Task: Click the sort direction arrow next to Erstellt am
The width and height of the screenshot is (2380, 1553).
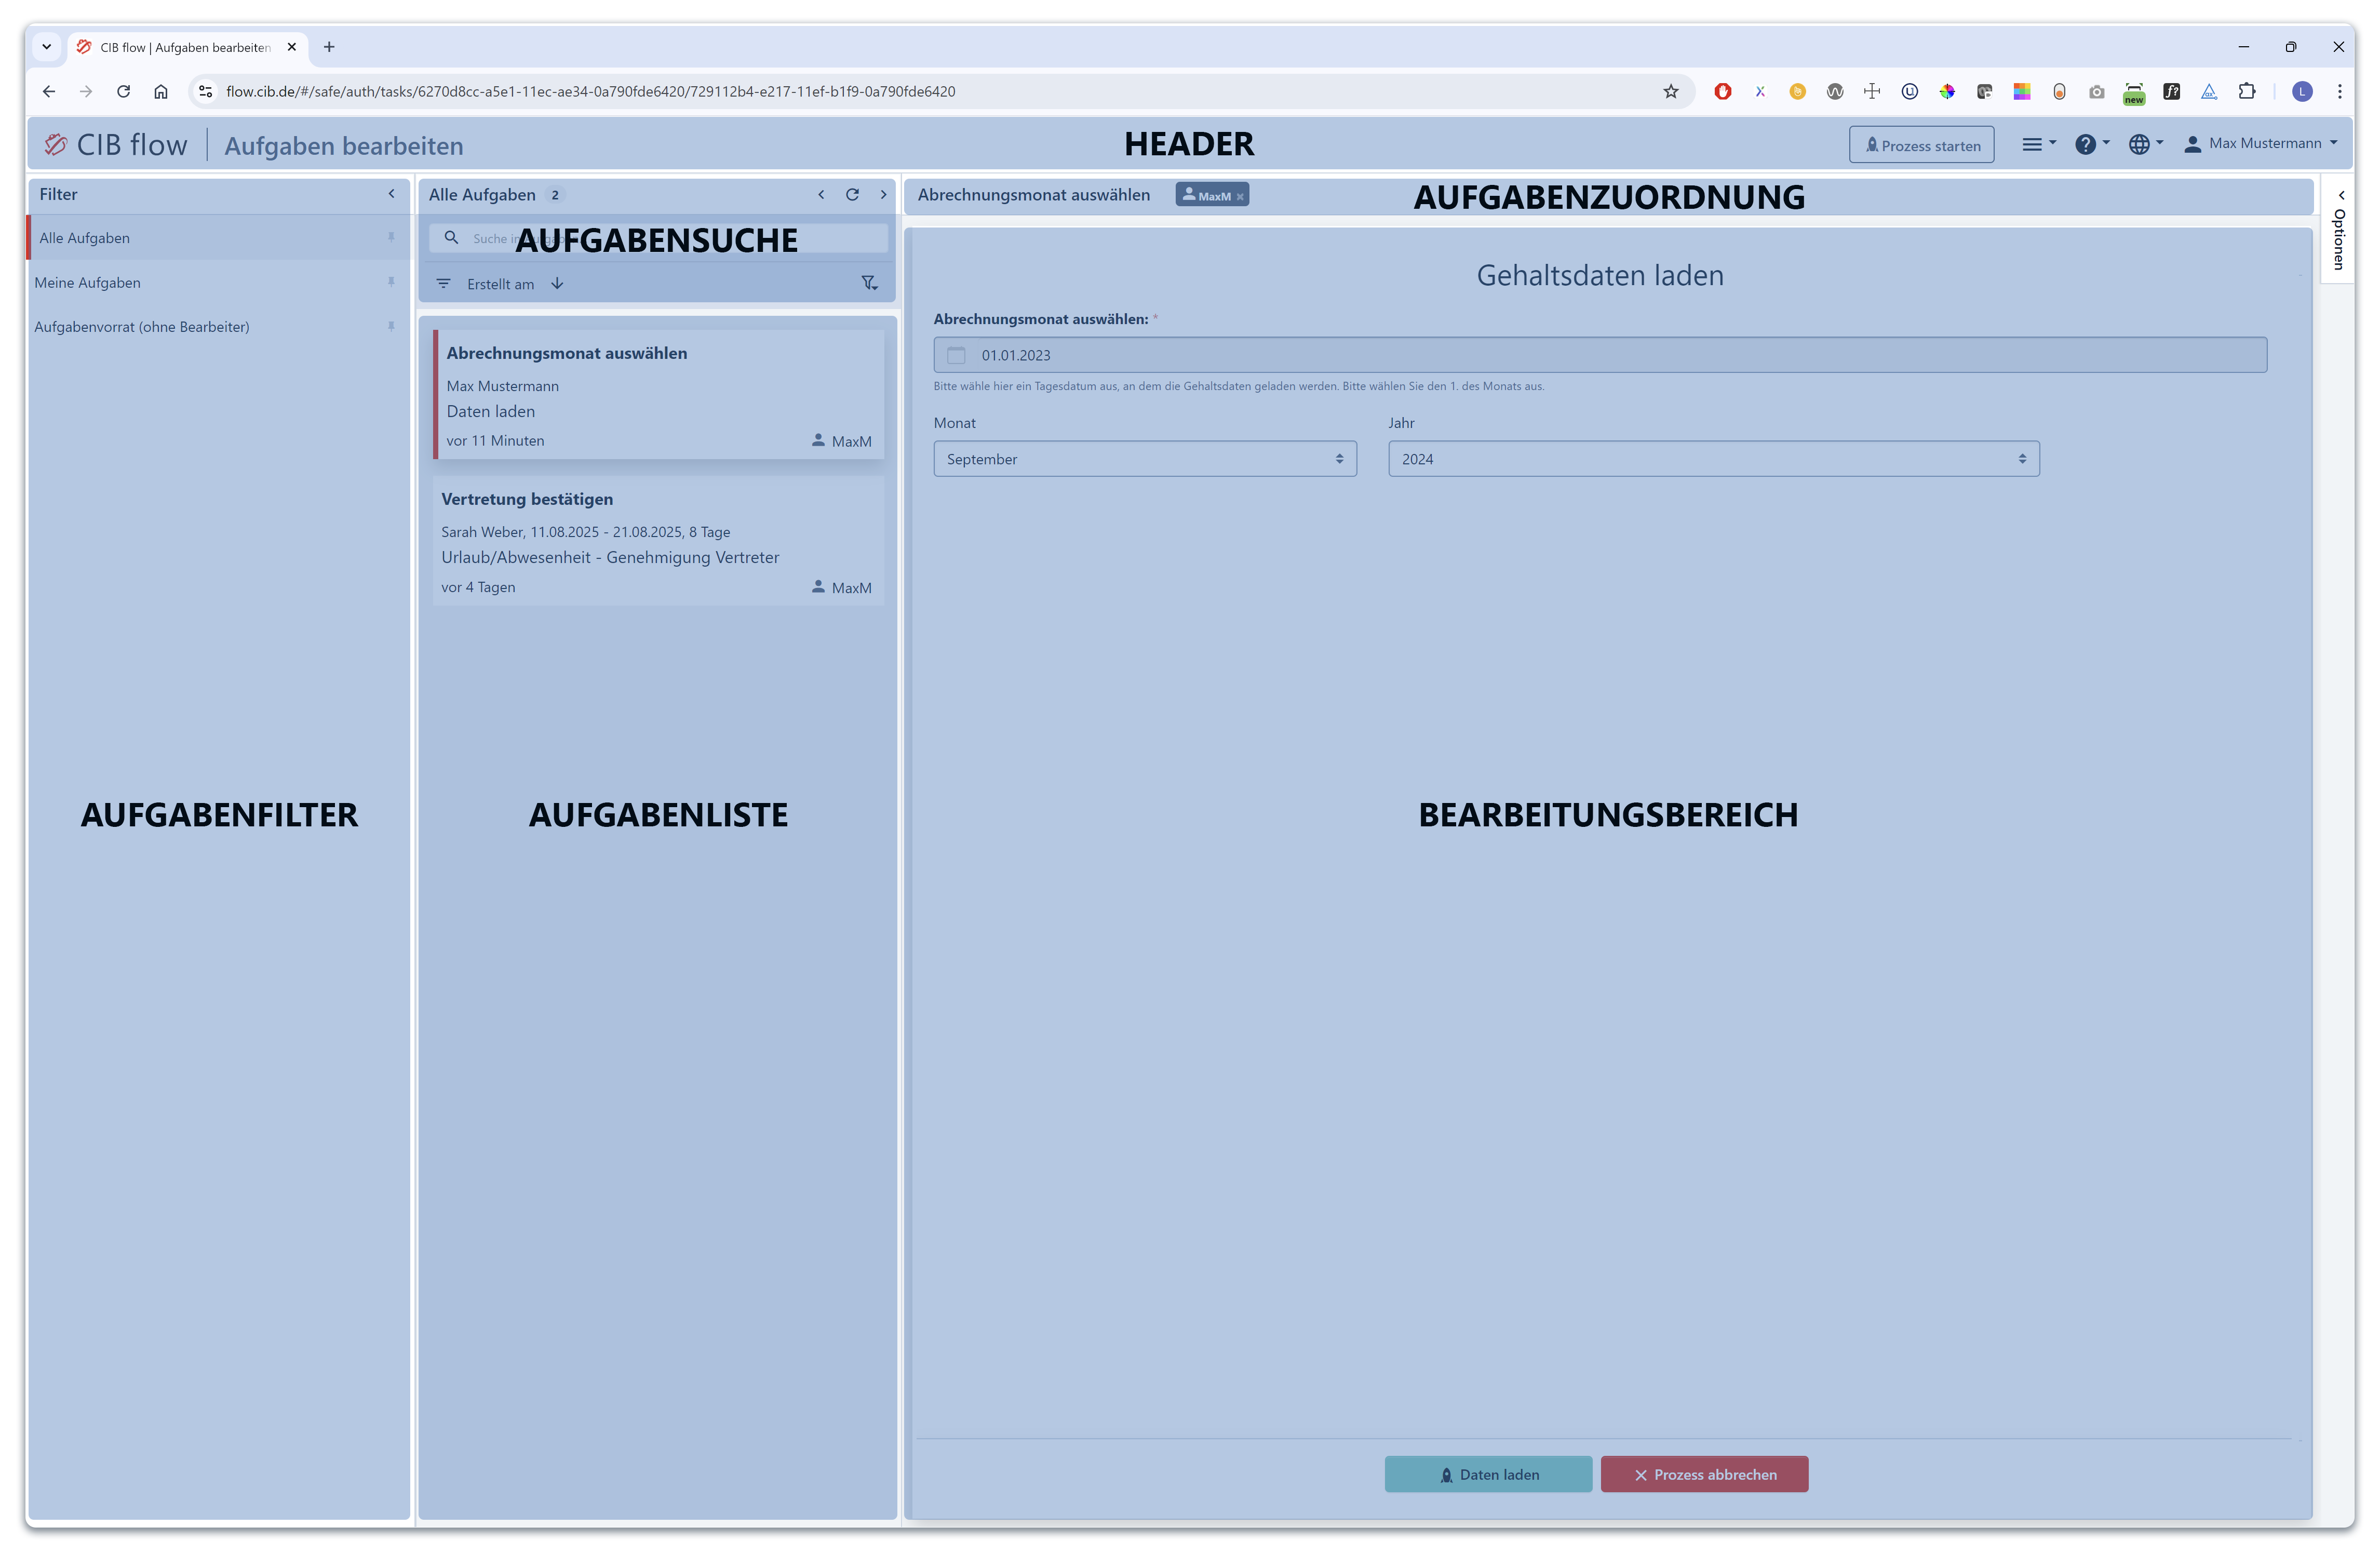Action: tap(557, 284)
